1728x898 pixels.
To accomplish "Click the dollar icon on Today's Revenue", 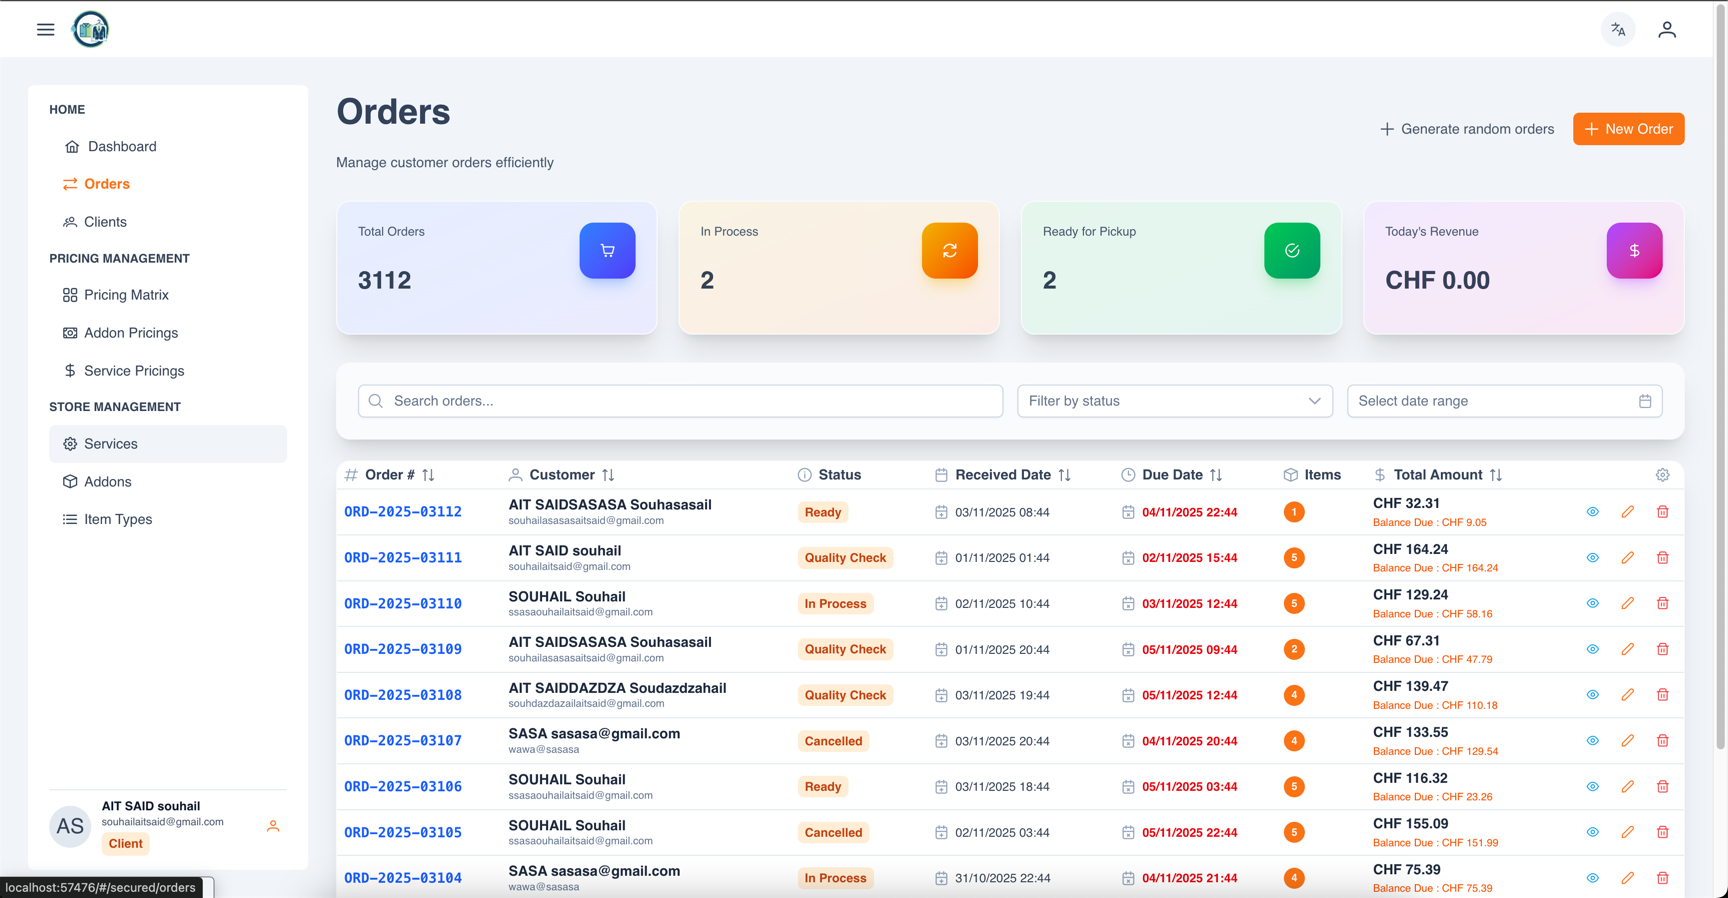I will (x=1634, y=250).
